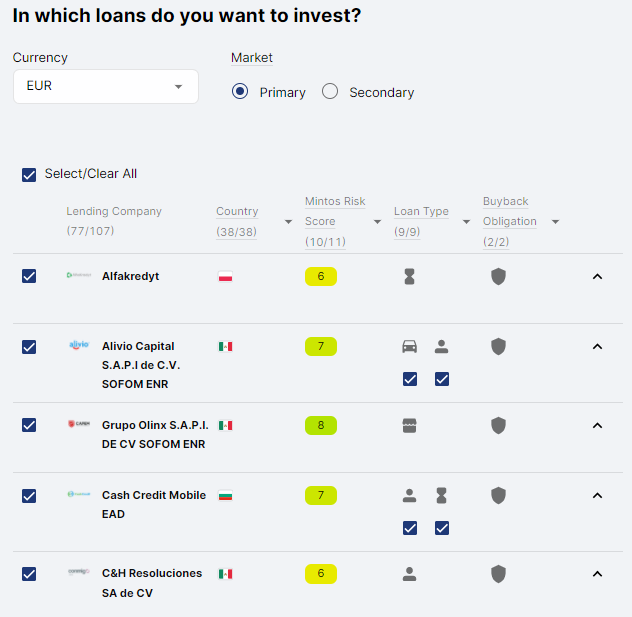Click the buyback shield icon for Alfakredyt
The width and height of the screenshot is (632, 617).
coord(498,277)
